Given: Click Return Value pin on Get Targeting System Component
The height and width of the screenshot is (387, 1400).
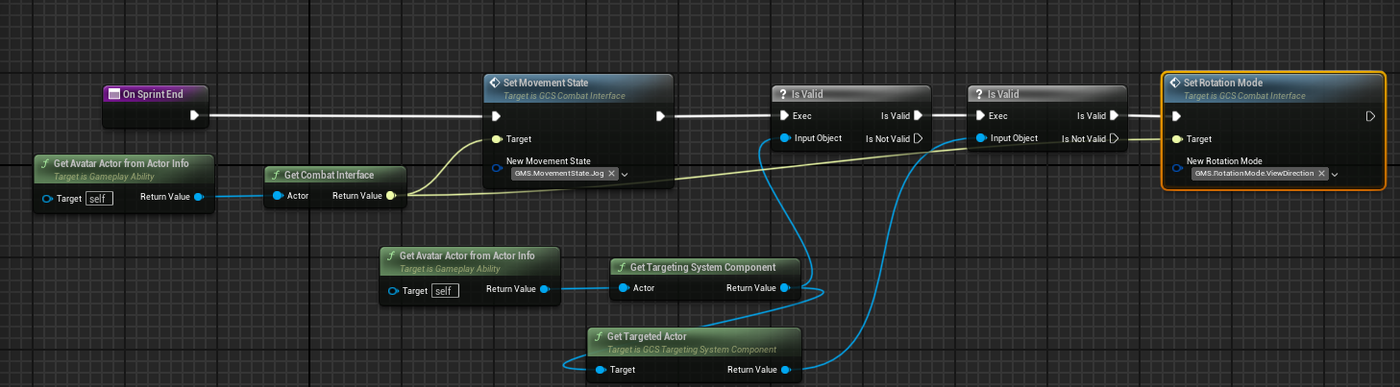Looking at the screenshot, I should (785, 288).
